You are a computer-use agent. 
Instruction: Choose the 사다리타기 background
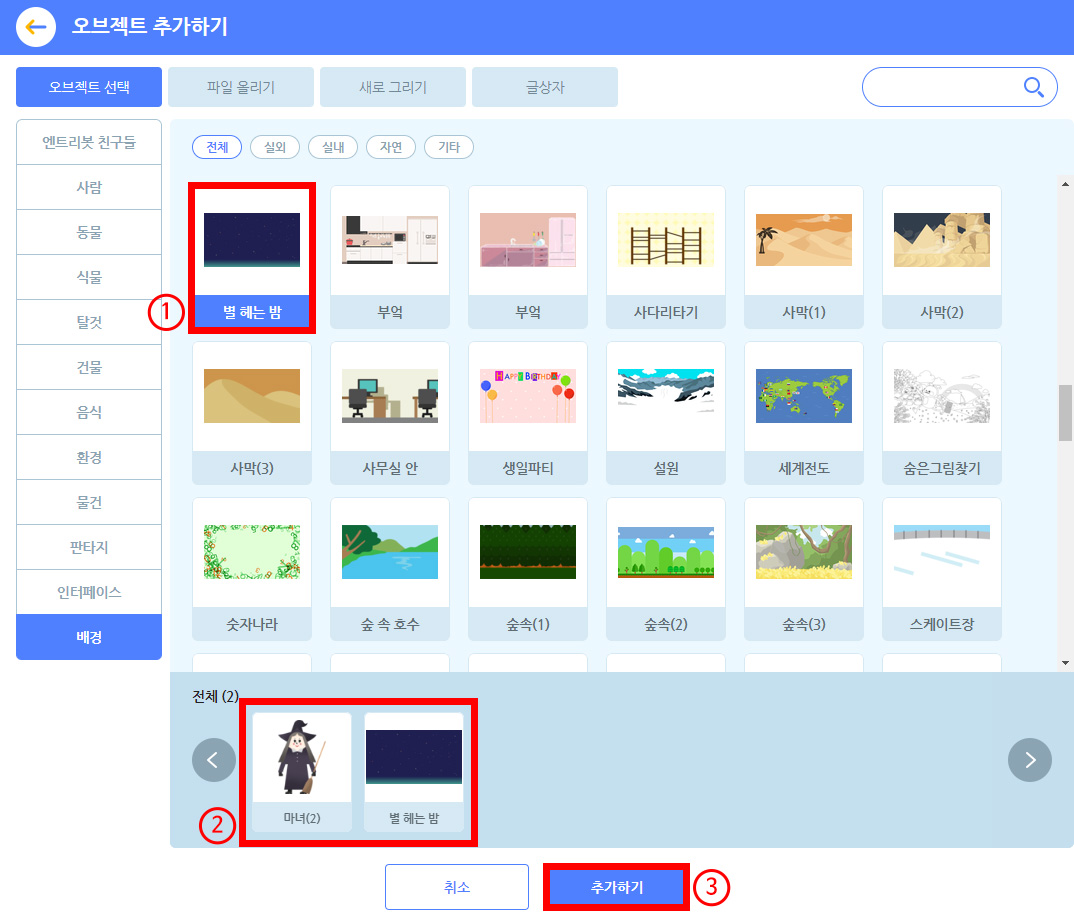(666, 258)
